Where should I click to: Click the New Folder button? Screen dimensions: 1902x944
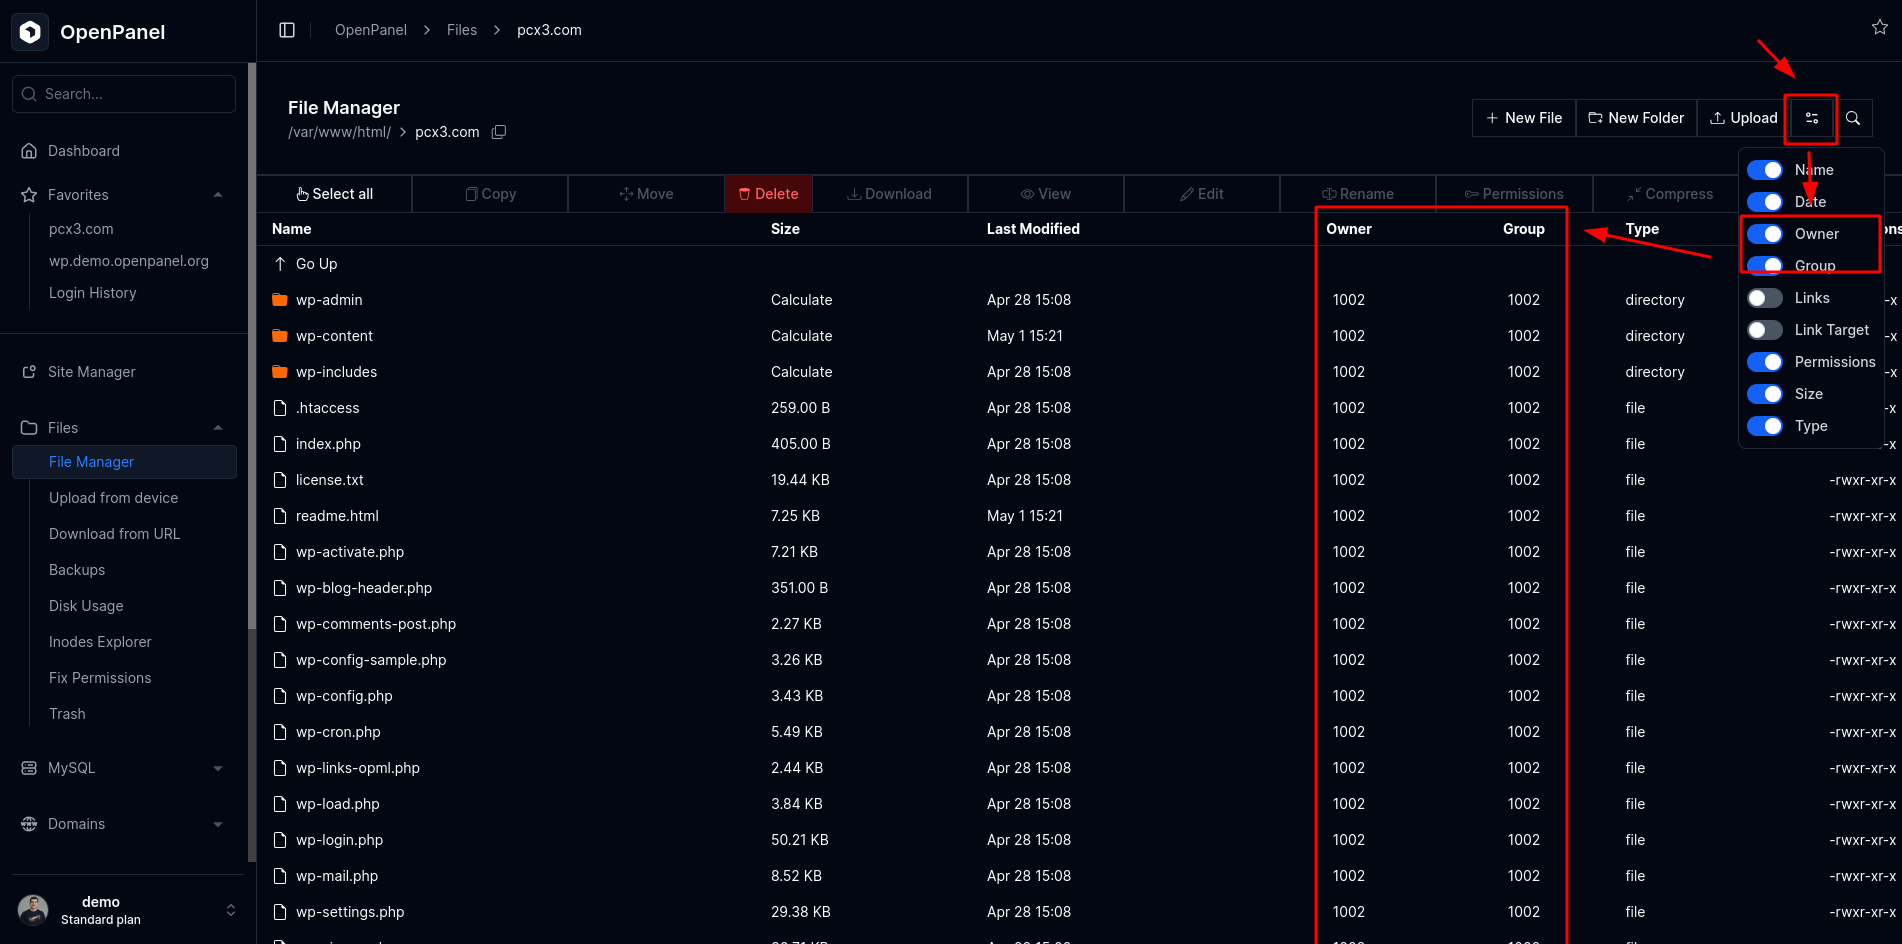1636,118
